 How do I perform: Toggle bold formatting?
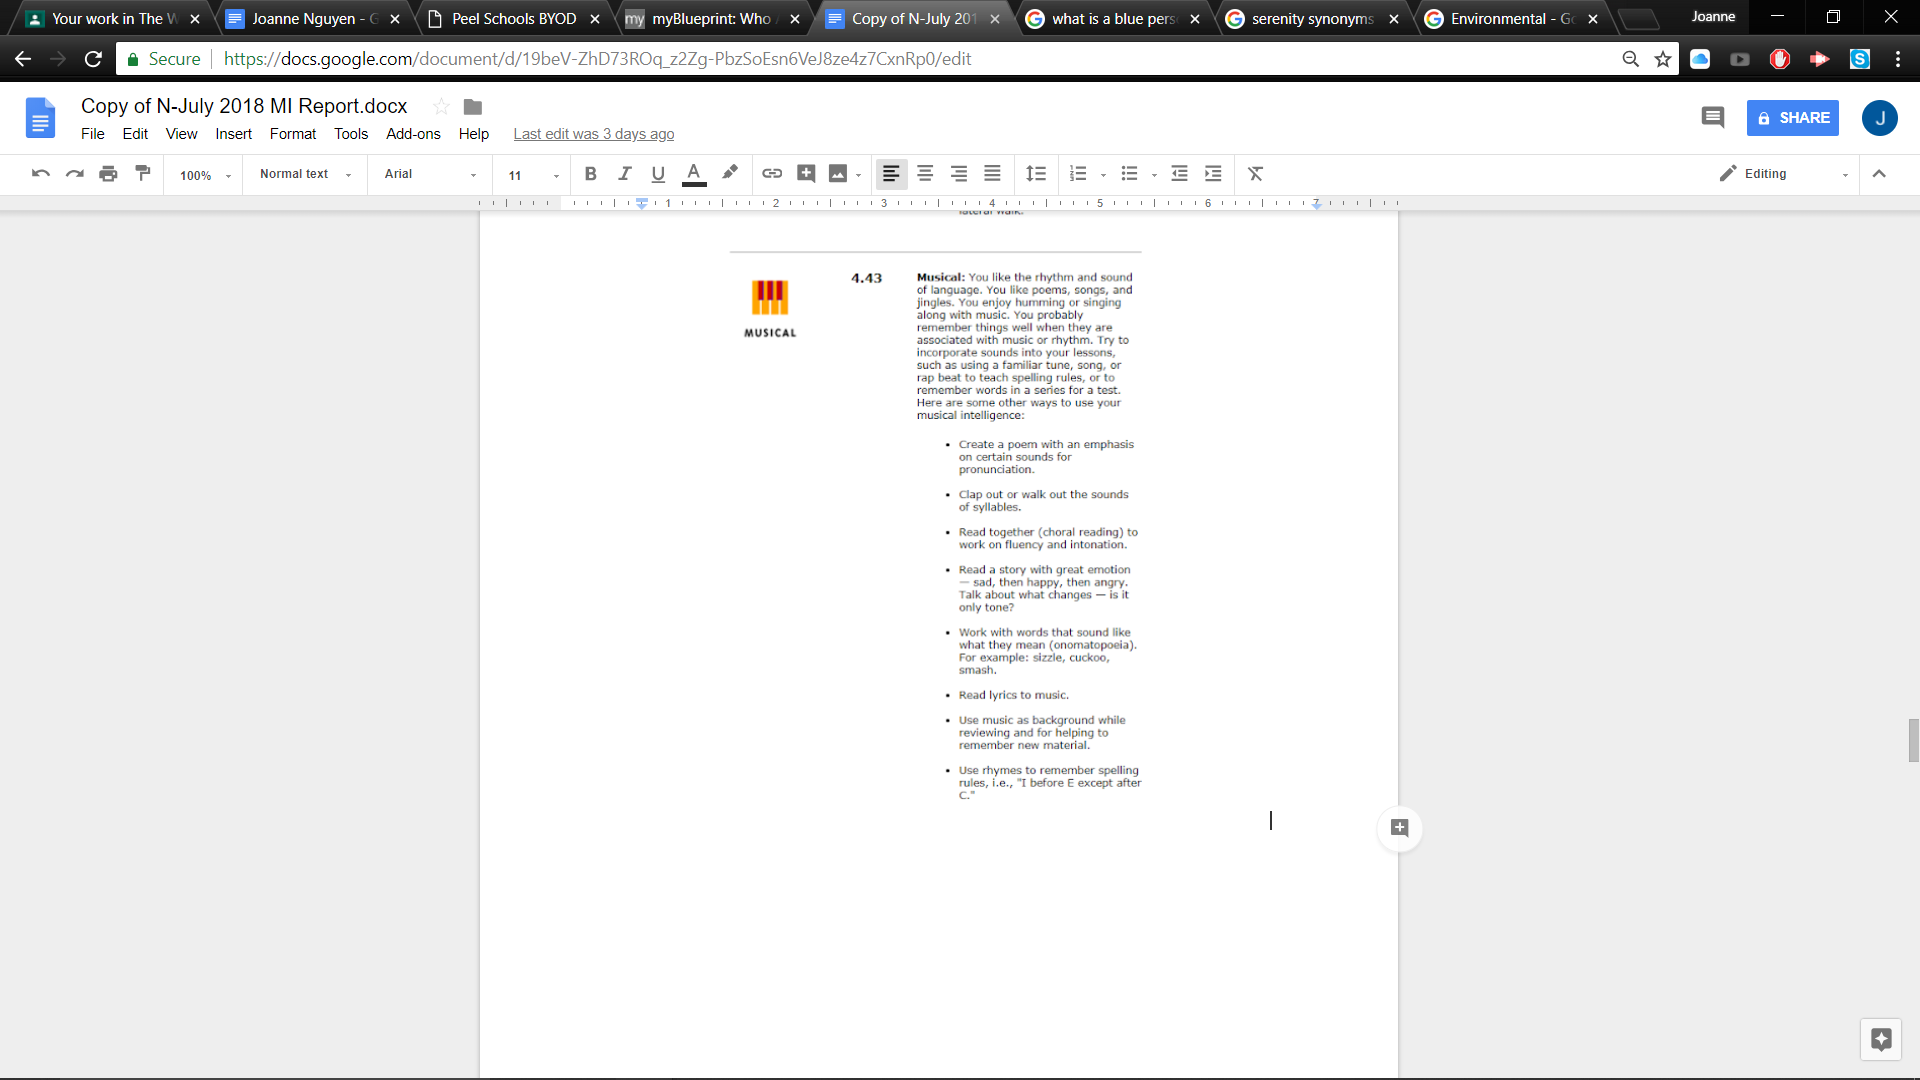(591, 174)
